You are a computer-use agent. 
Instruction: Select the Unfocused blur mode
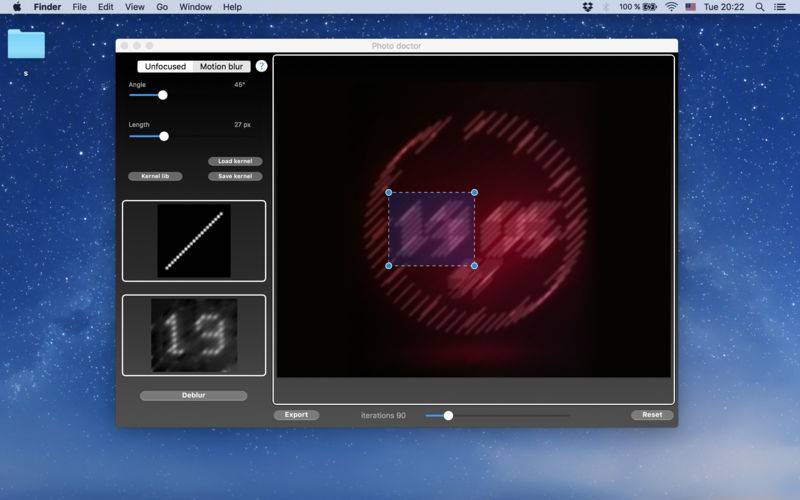coord(165,66)
